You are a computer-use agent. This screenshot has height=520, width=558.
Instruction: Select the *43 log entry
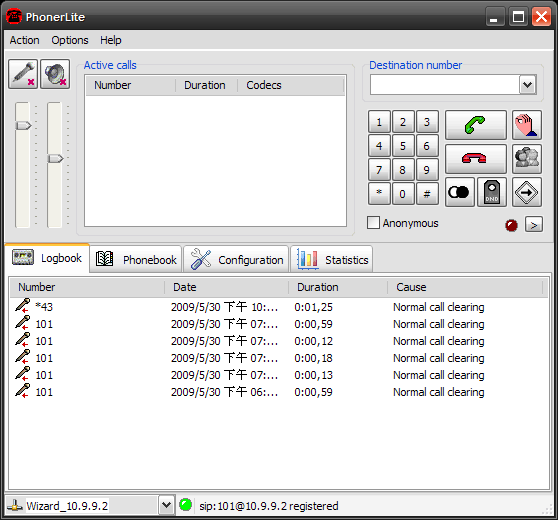[279, 307]
